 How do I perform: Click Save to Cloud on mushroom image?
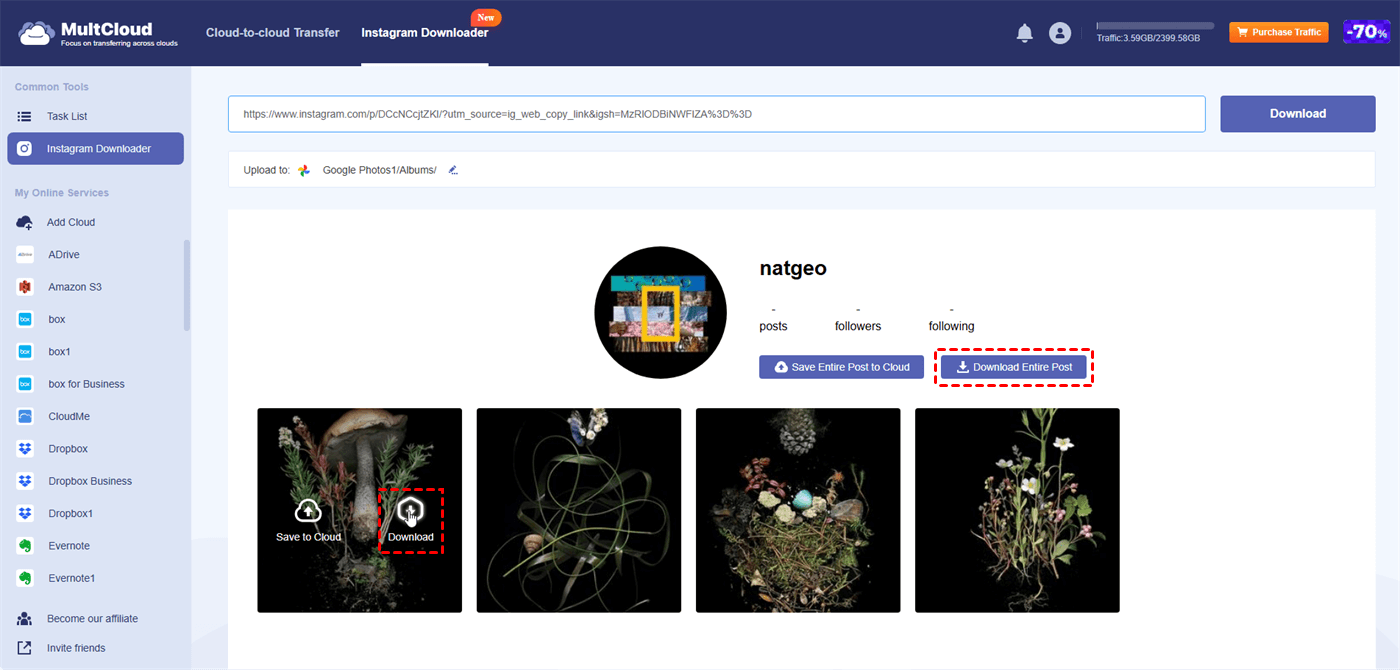click(308, 521)
